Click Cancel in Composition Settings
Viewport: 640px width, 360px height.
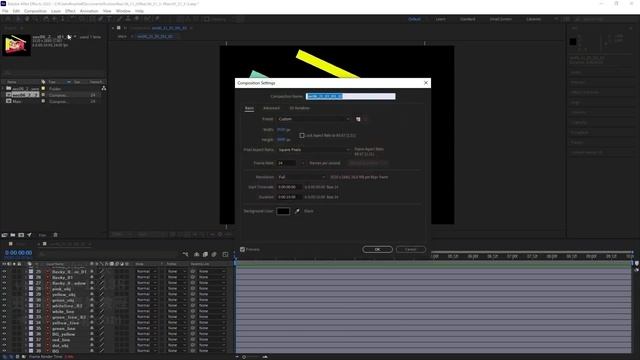(411, 249)
